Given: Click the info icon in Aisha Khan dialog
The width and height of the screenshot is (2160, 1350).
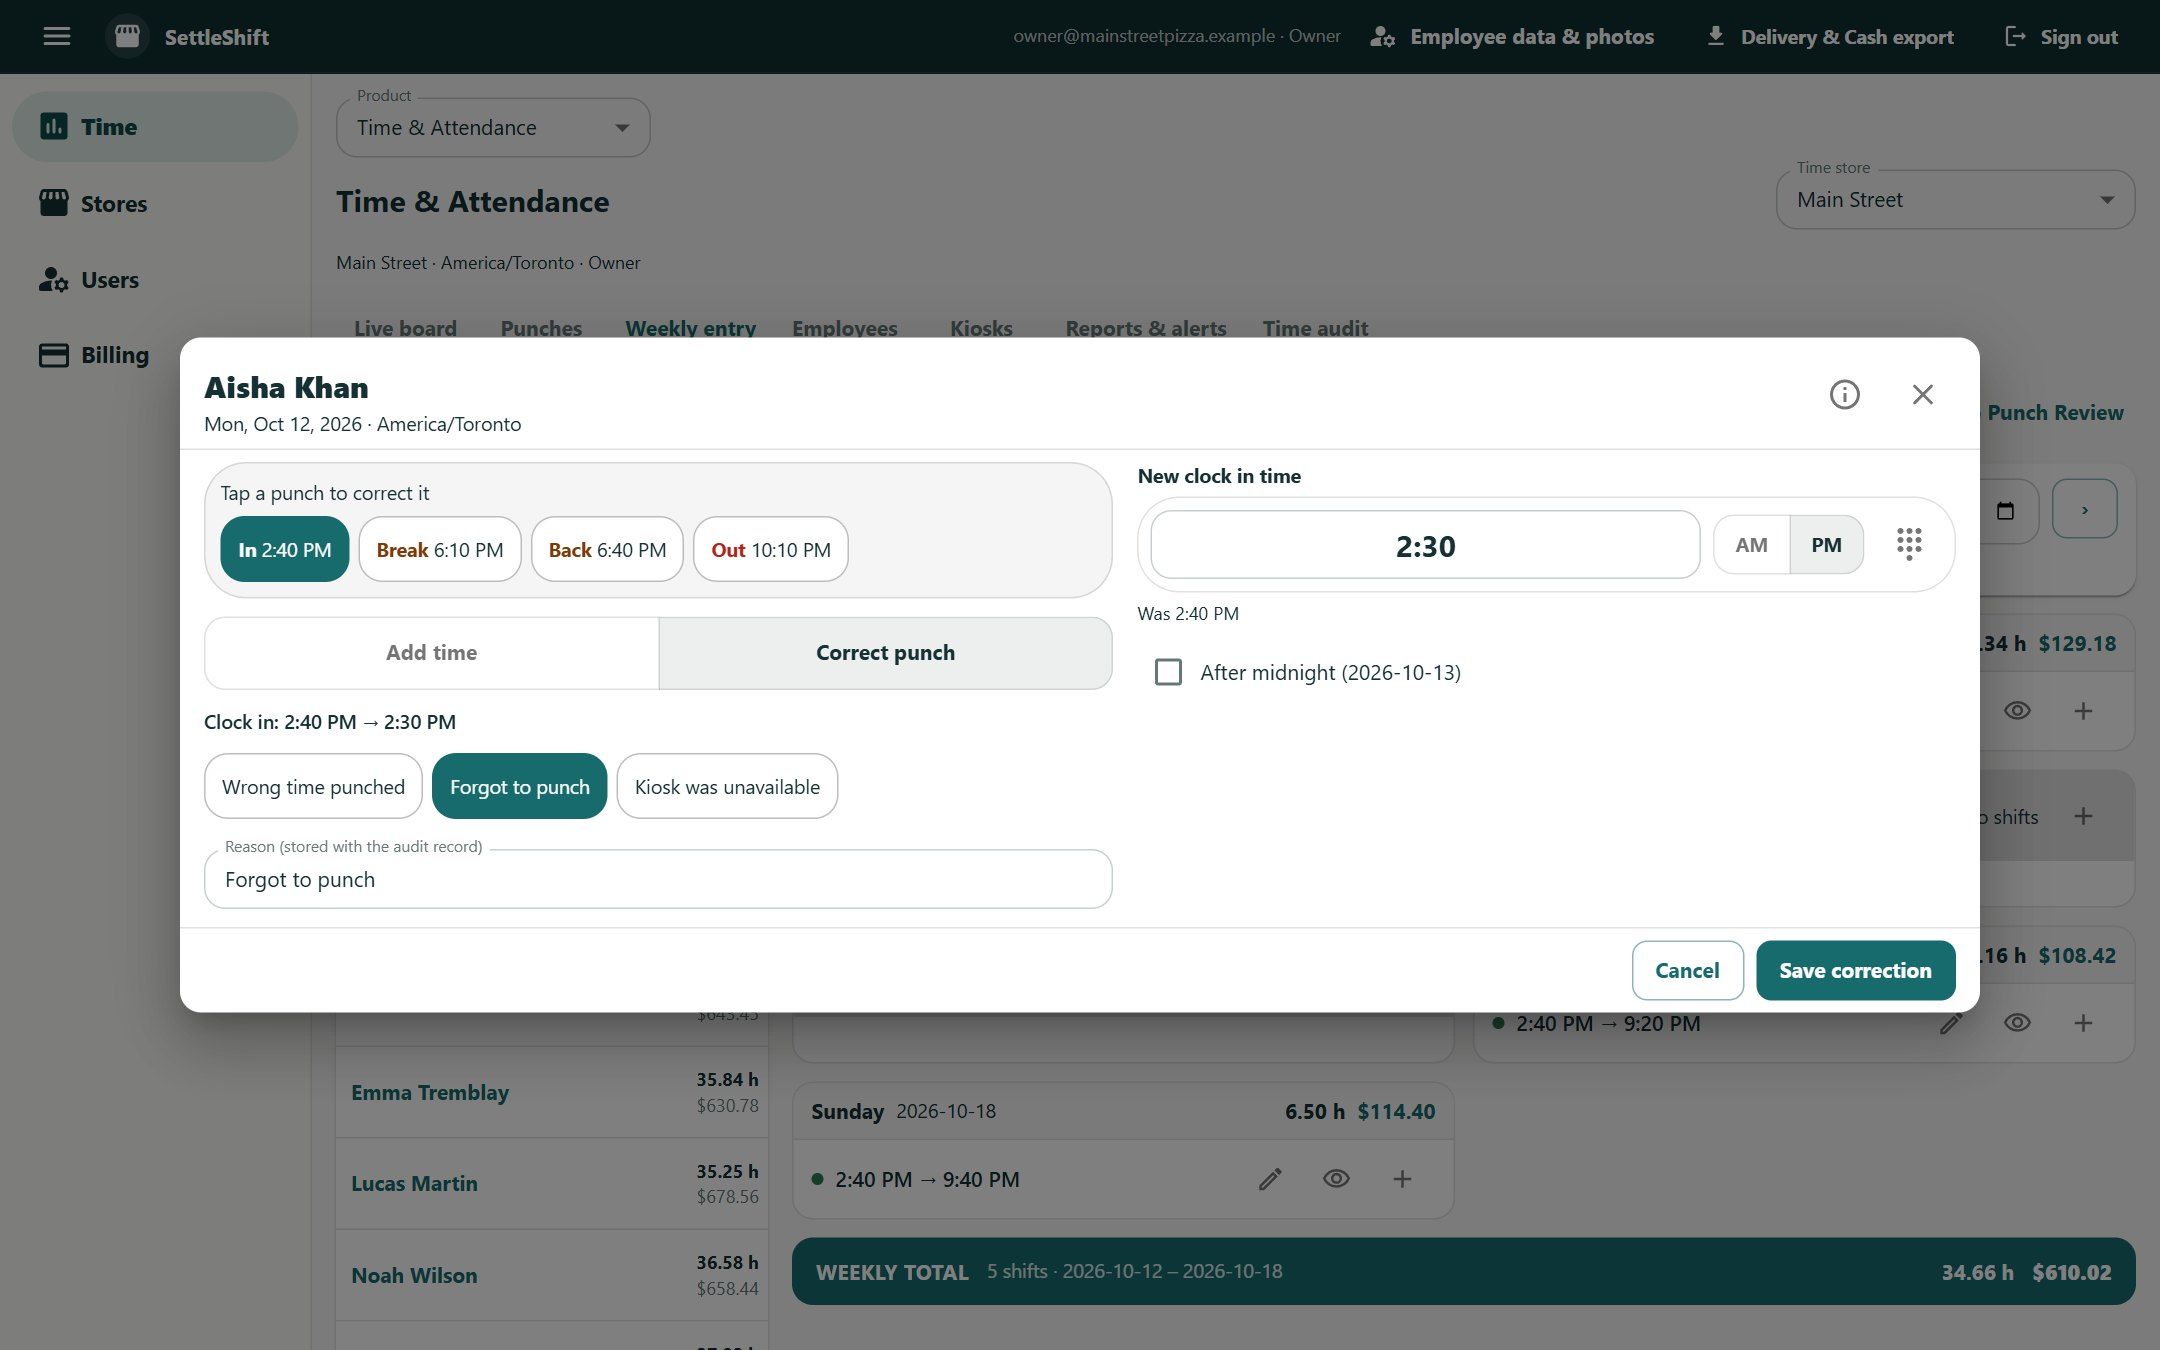Looking at the screenshot, I should click(x=1844, y=395).
